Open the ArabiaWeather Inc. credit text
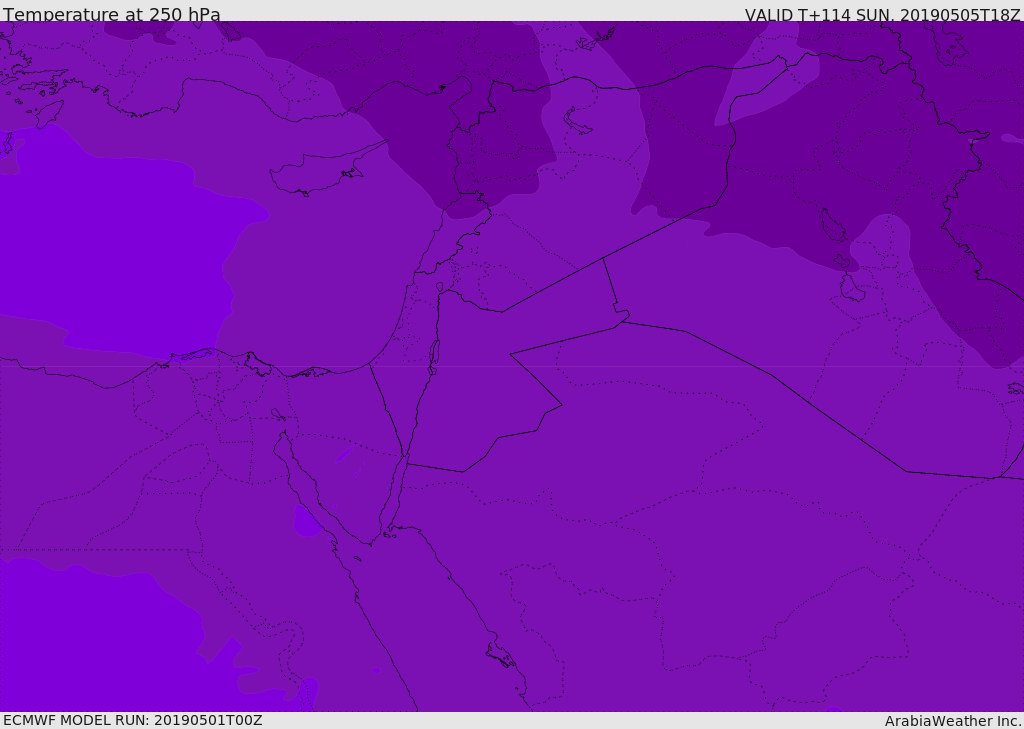The height and width of the screenshot is (729, 1024). click(x=952, y=720)
